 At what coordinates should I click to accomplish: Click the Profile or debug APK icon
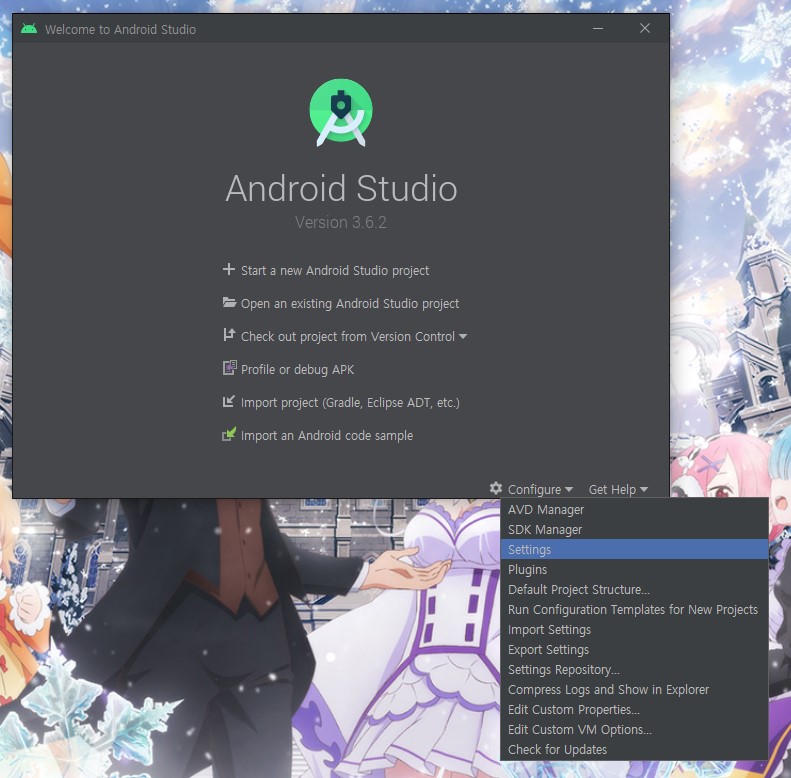230,368
